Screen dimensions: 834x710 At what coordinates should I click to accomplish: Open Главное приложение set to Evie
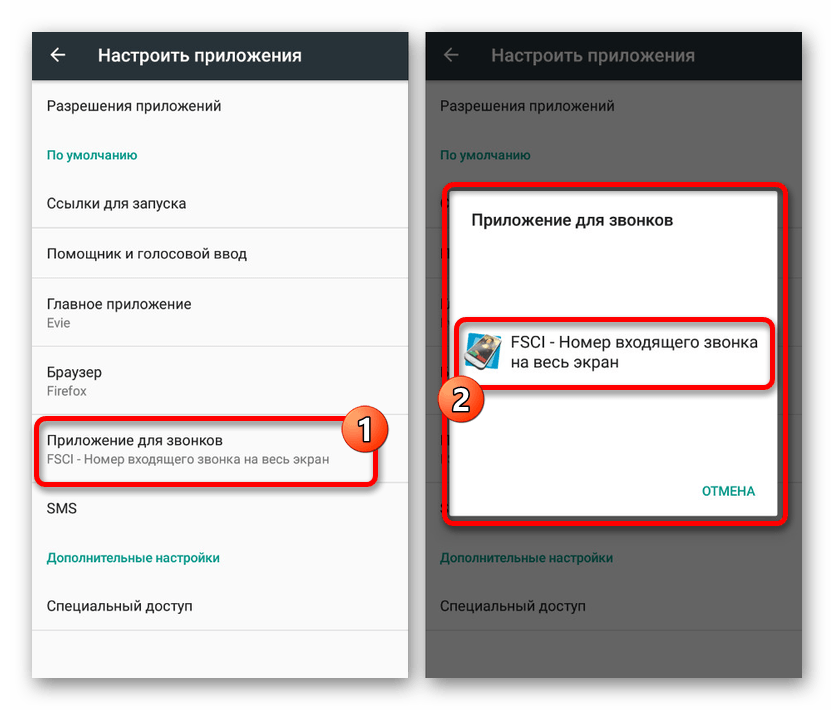click(220, 313)
